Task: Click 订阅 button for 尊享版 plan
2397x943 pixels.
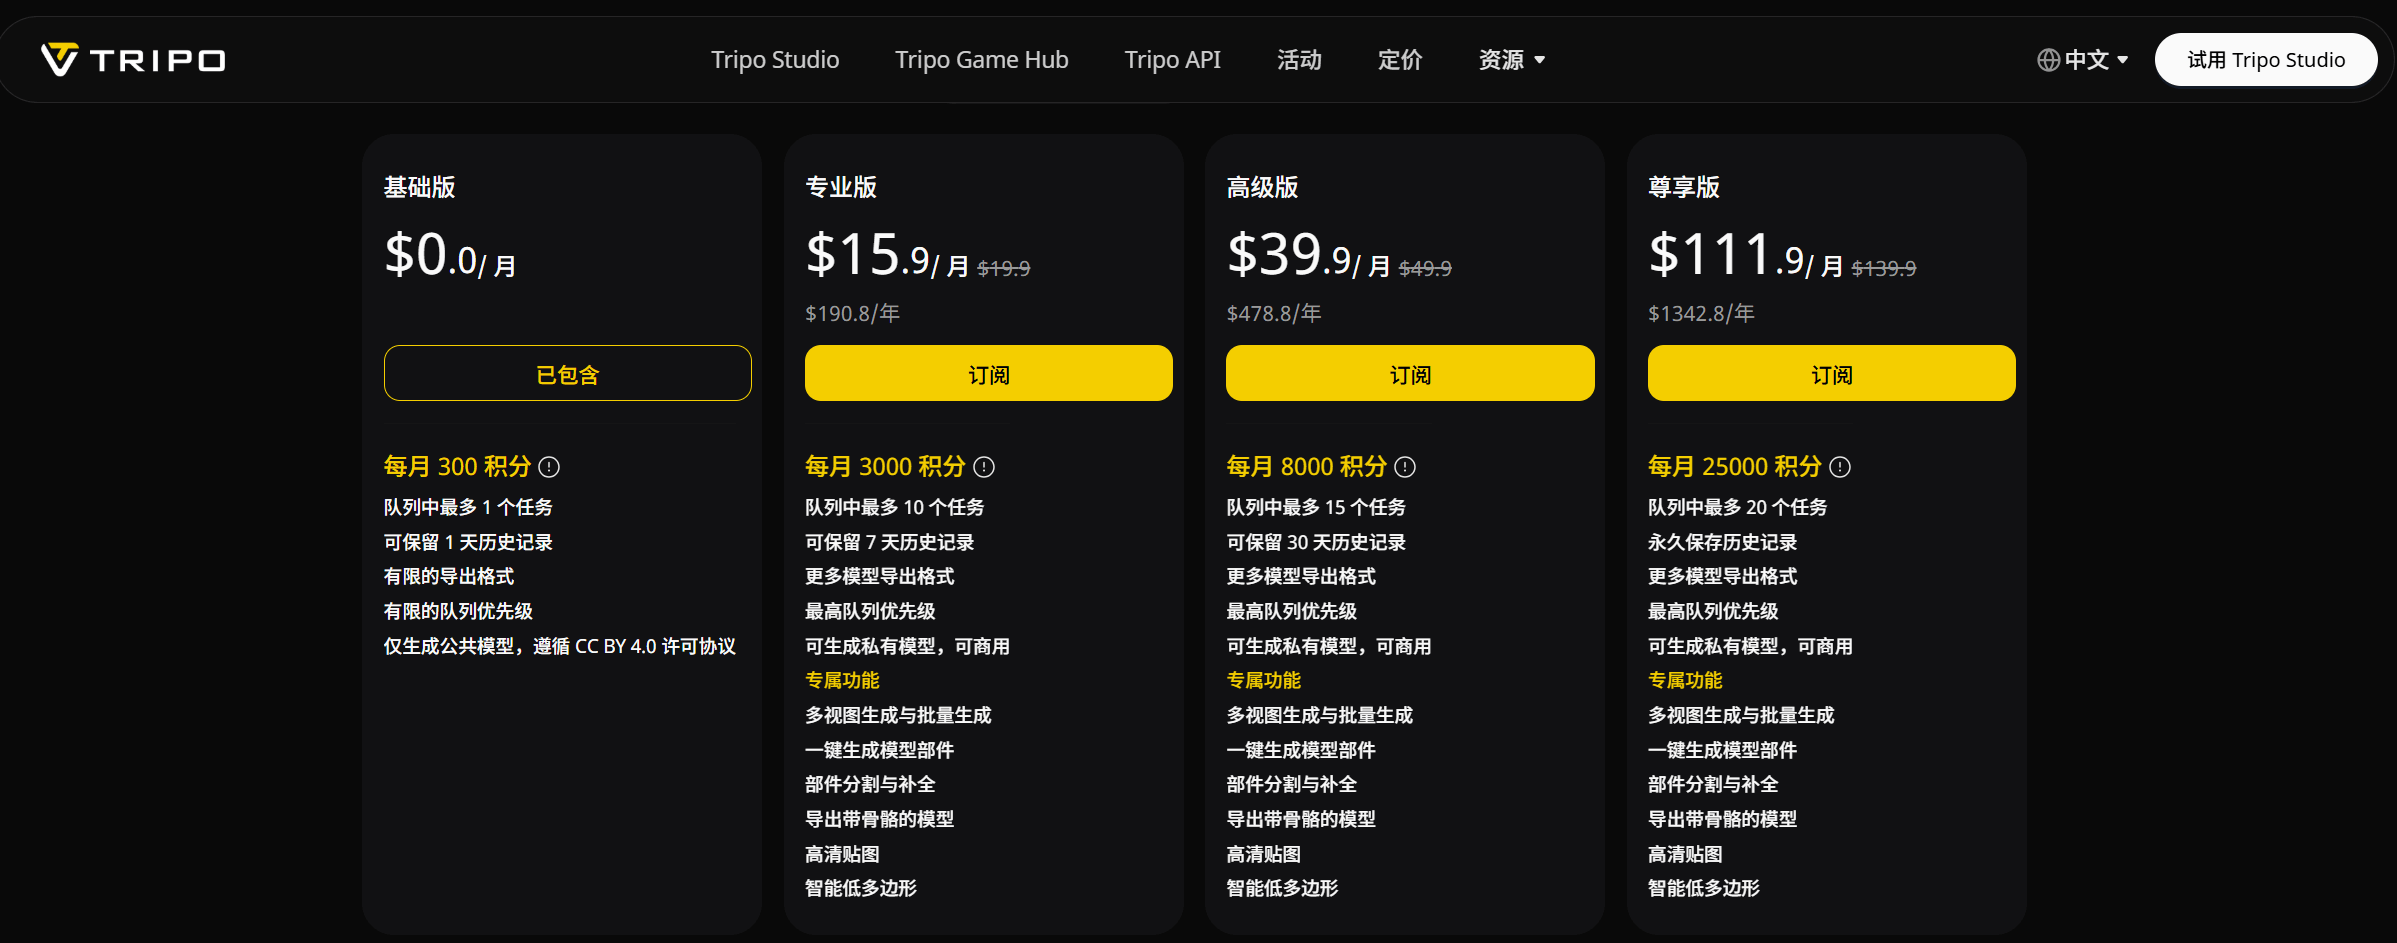Action: [x=1832, y=373]
